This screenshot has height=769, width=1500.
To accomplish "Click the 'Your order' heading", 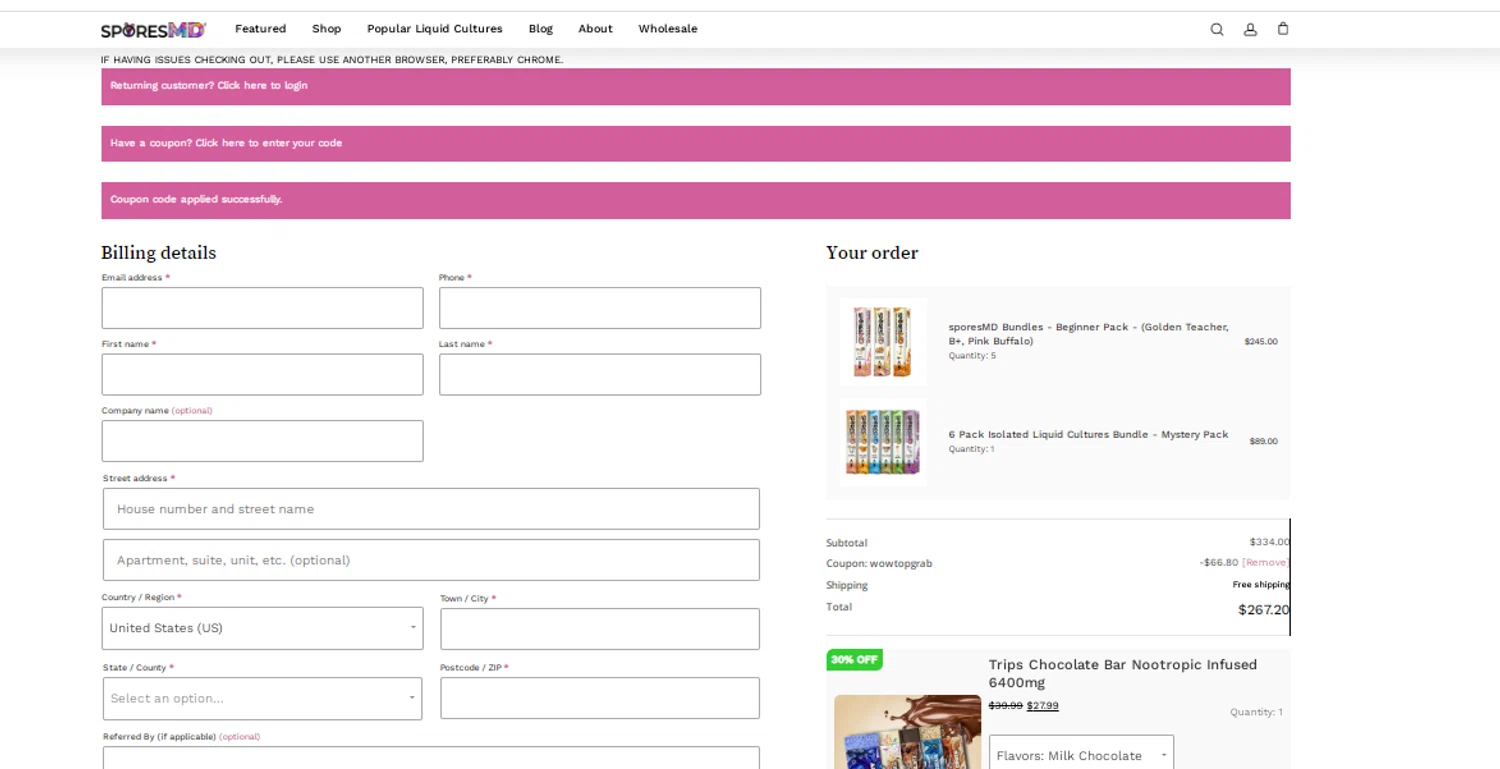I will click(x=872, y=253).
